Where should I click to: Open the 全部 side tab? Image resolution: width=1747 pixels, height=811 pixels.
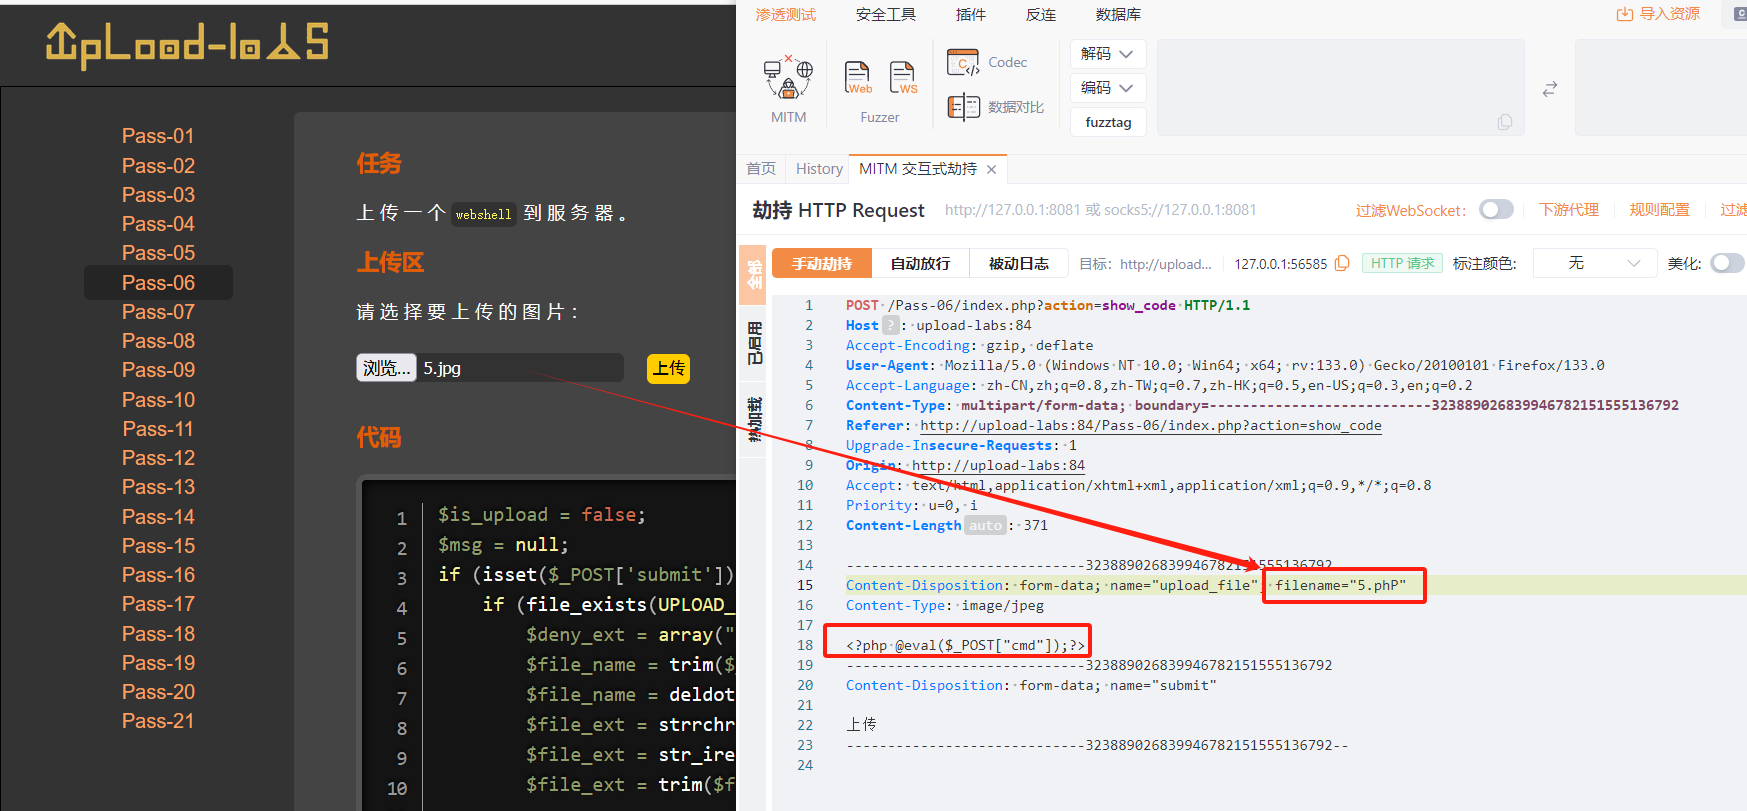tap(753, 275)
